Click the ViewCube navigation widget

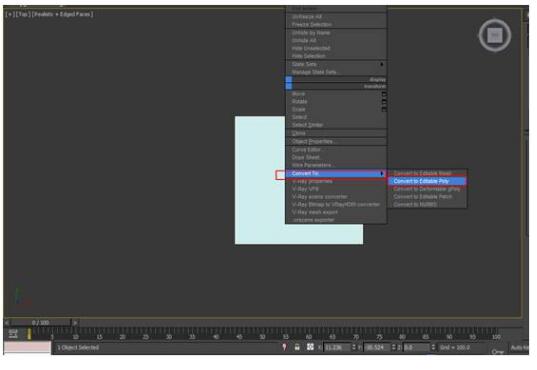pos(495,35)
